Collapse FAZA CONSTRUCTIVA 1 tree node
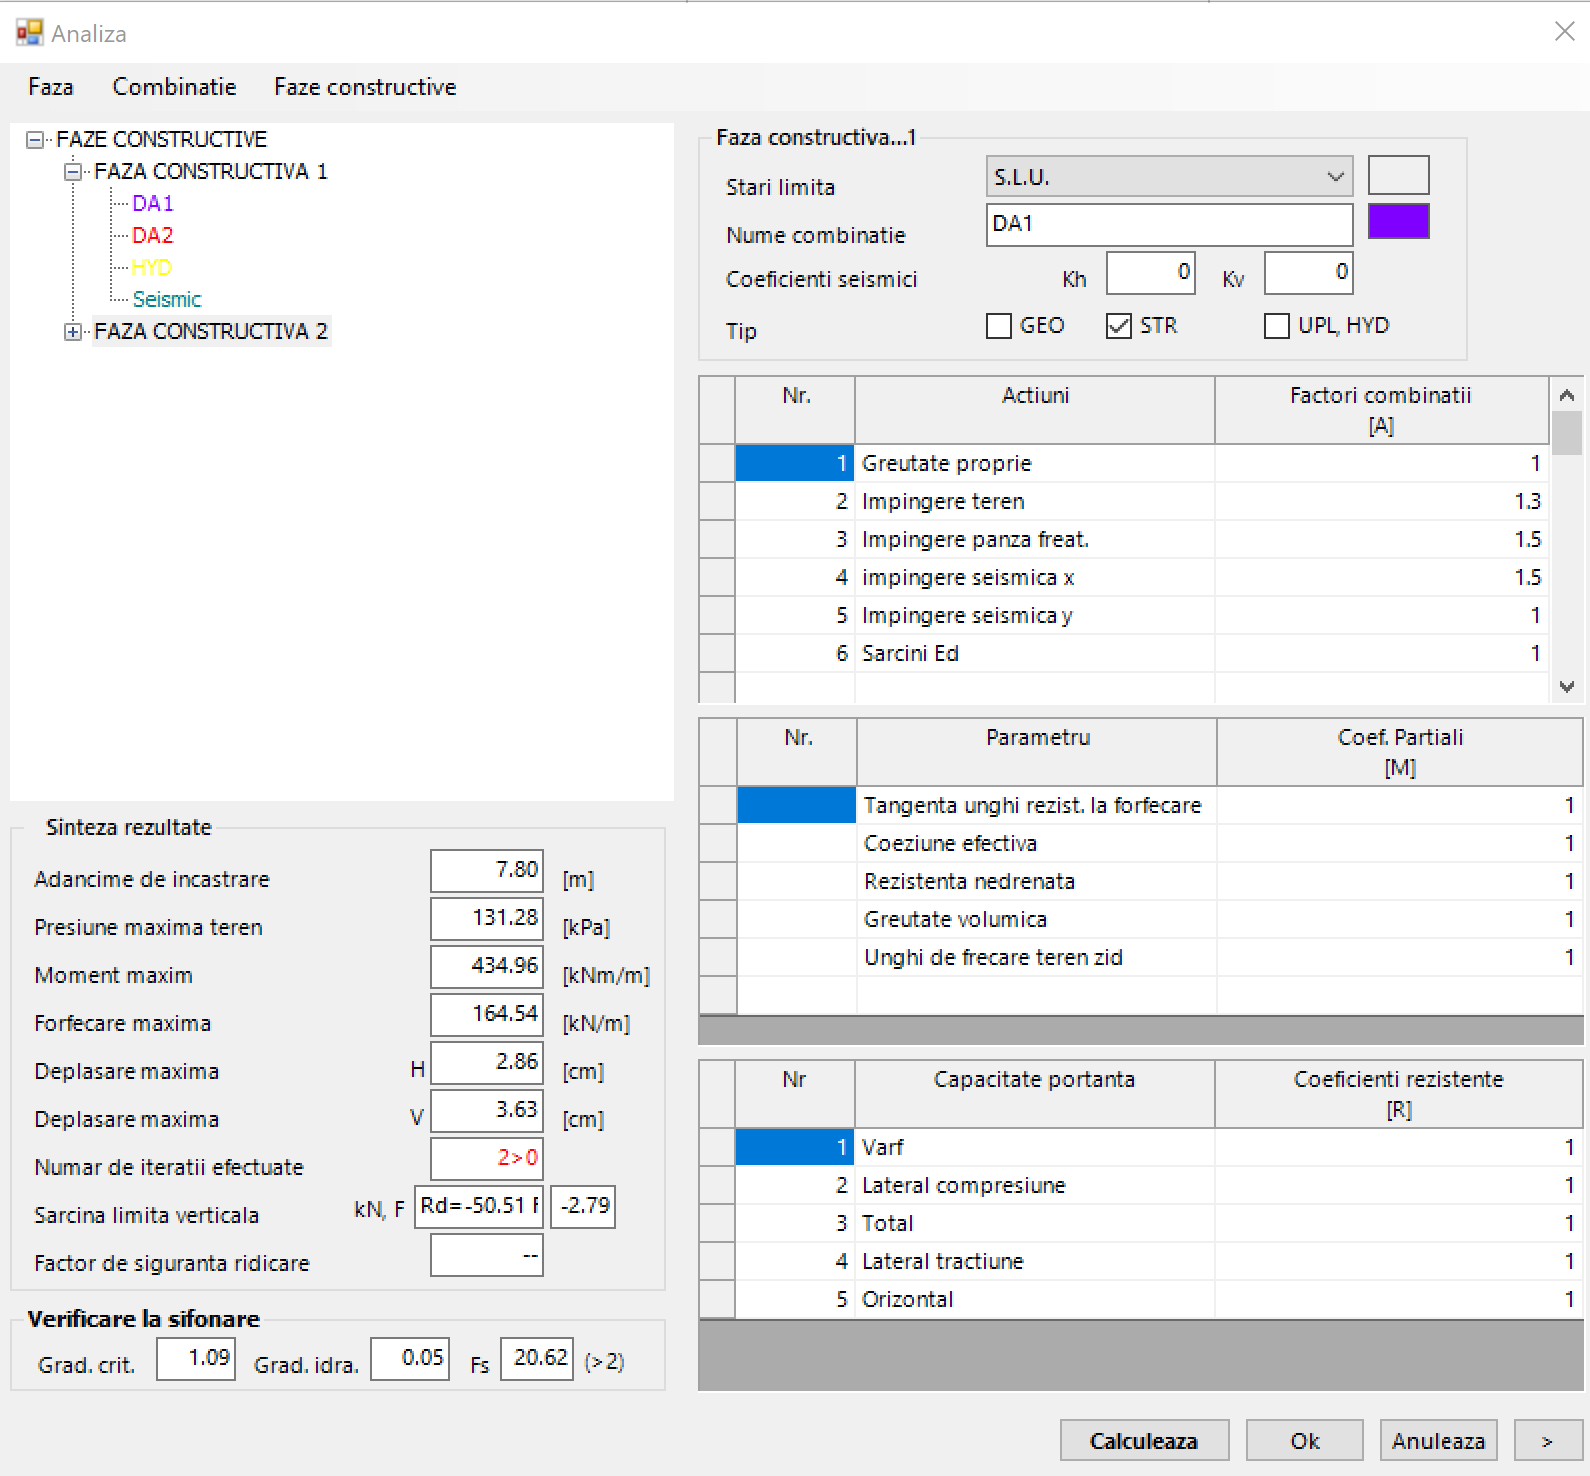This screenshot has height=1476, width=1590. pyautogui.click(x=72, y=172)
